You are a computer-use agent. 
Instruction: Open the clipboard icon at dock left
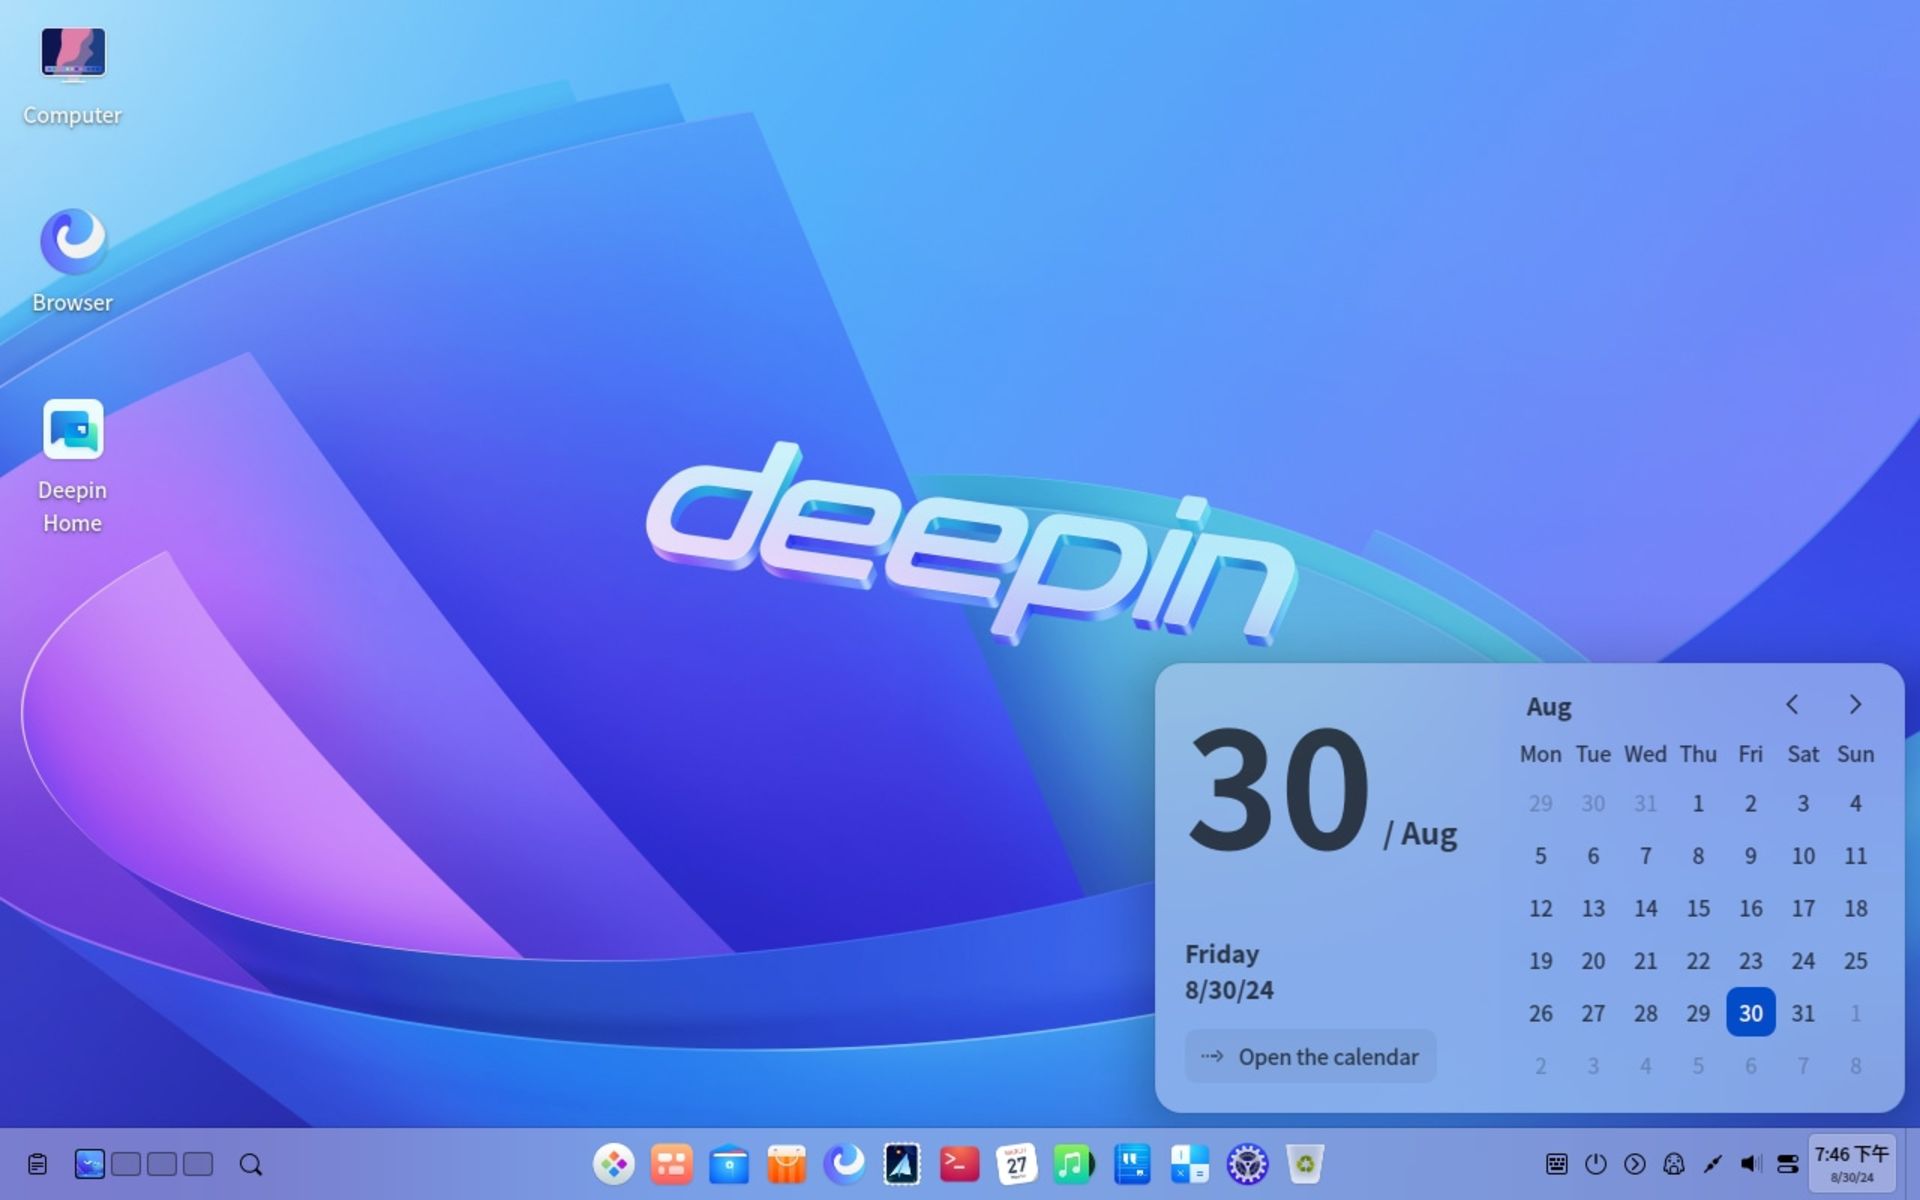coord(38,1164)
